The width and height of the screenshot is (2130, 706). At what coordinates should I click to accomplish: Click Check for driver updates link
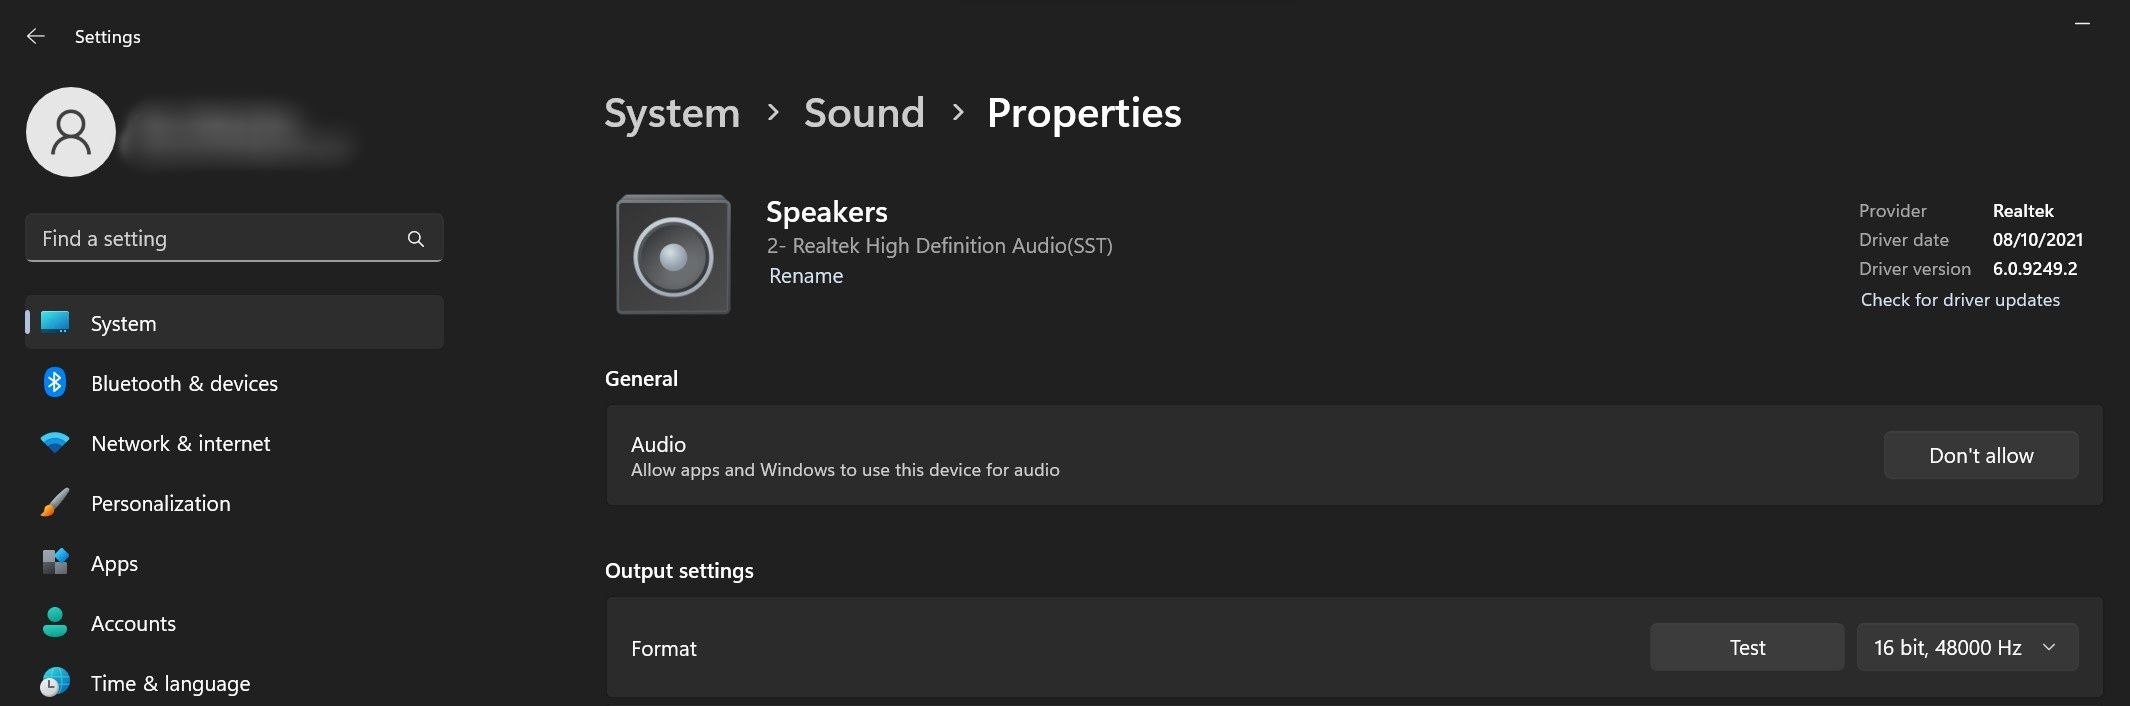coord(1960,300)
